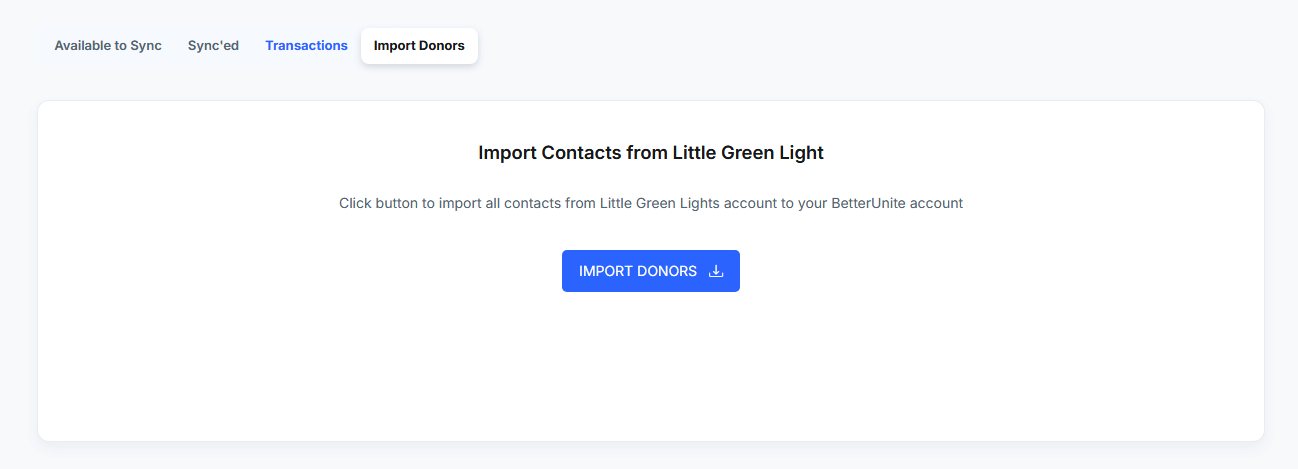Open the Sync'ed tab
Screen dimensions: 1298x469
coord(213,46)
